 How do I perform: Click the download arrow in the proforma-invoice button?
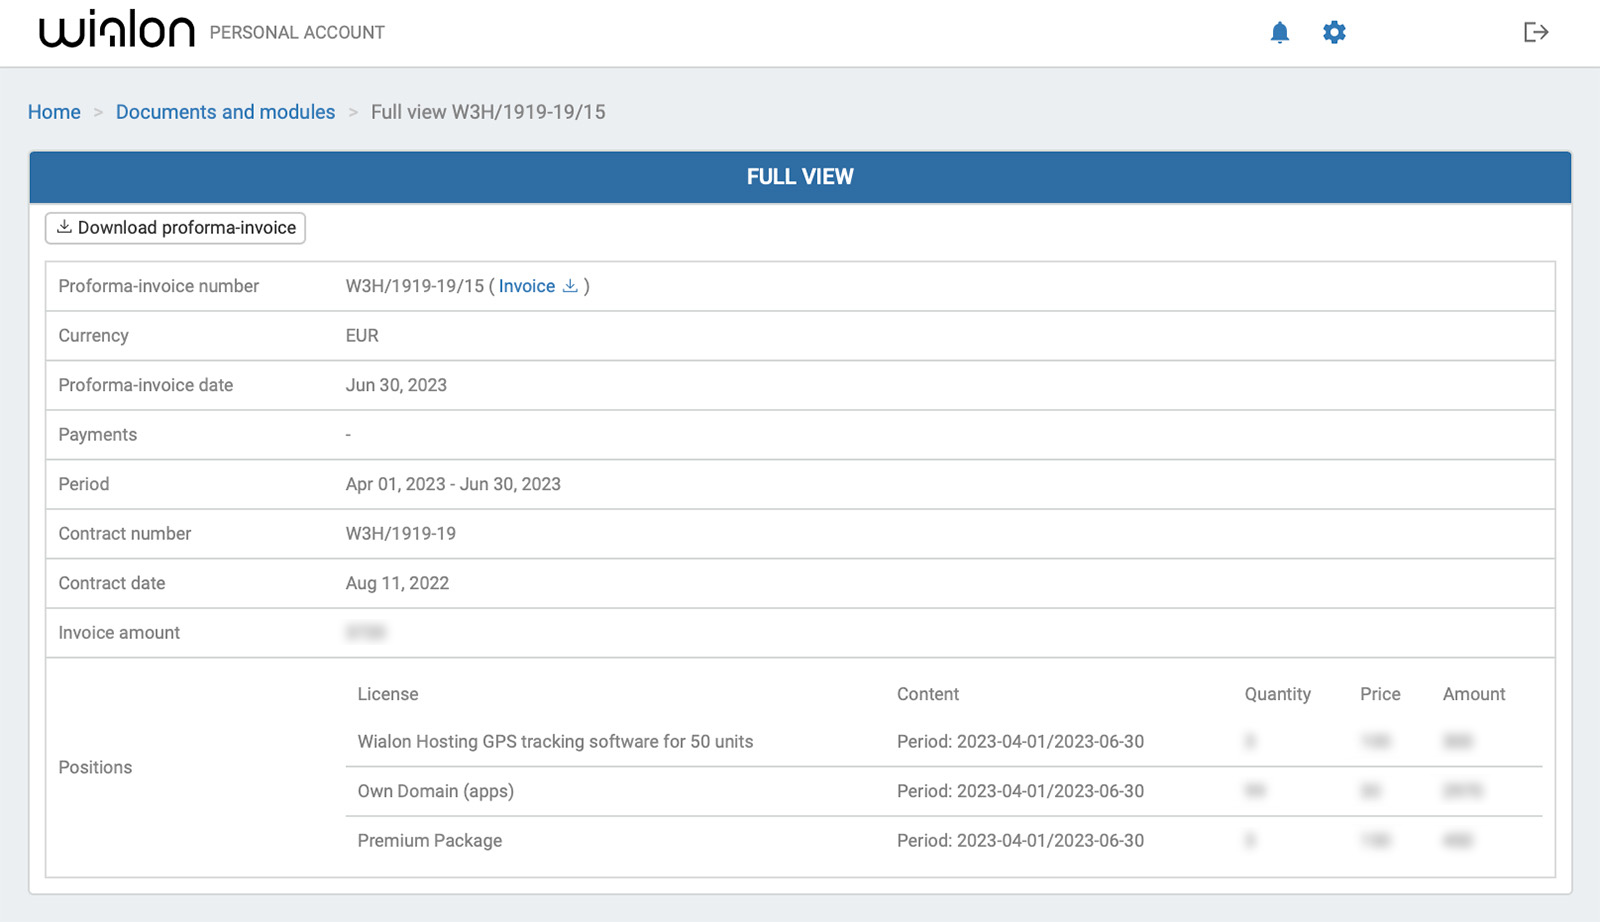coord(64,228)
